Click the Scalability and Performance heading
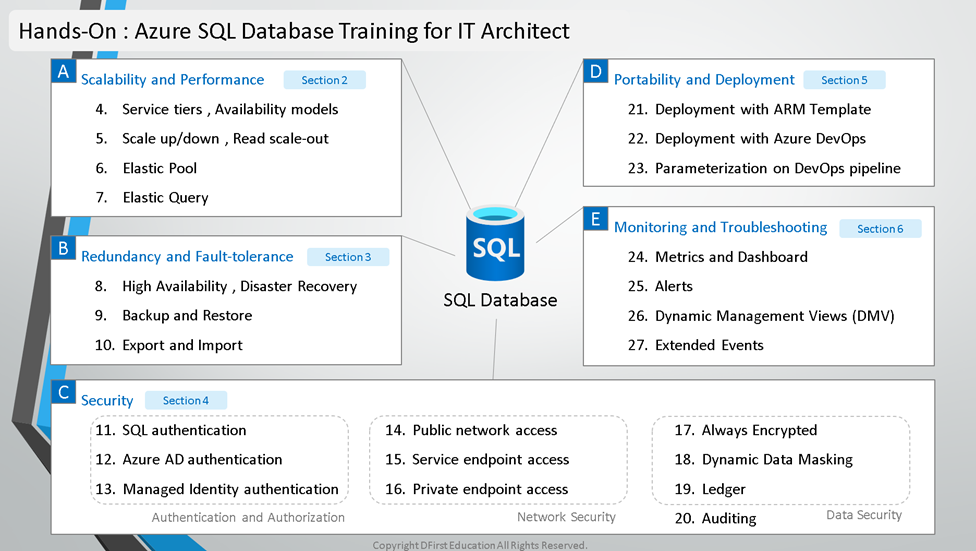The image size is (976, 551). coord(172,80)
